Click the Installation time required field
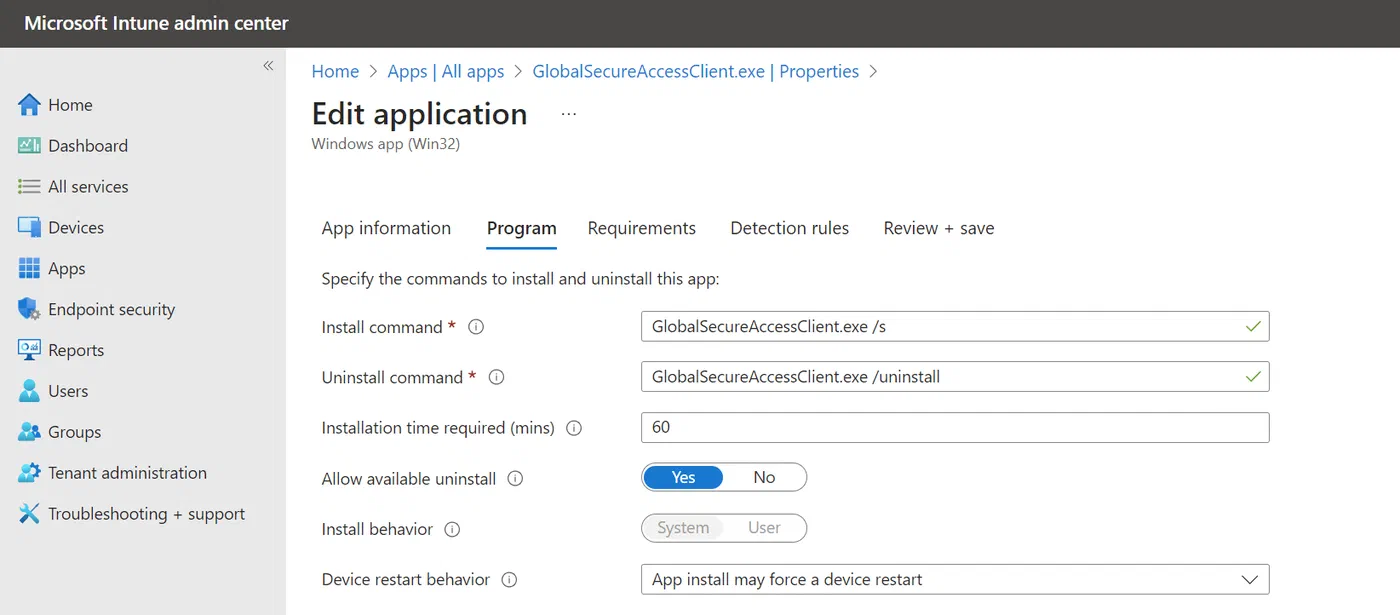The width and height of the screenshot is (1400, 615). coord(955,427)
